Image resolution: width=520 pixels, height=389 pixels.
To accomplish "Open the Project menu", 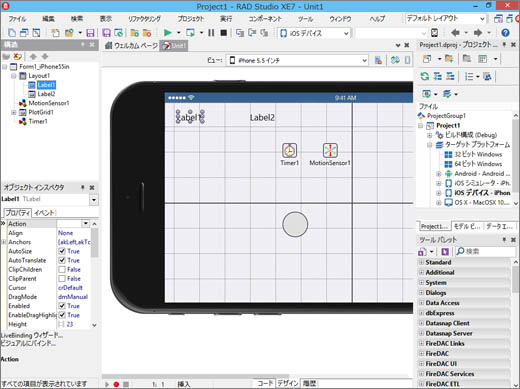I will [x=190, y=19].
